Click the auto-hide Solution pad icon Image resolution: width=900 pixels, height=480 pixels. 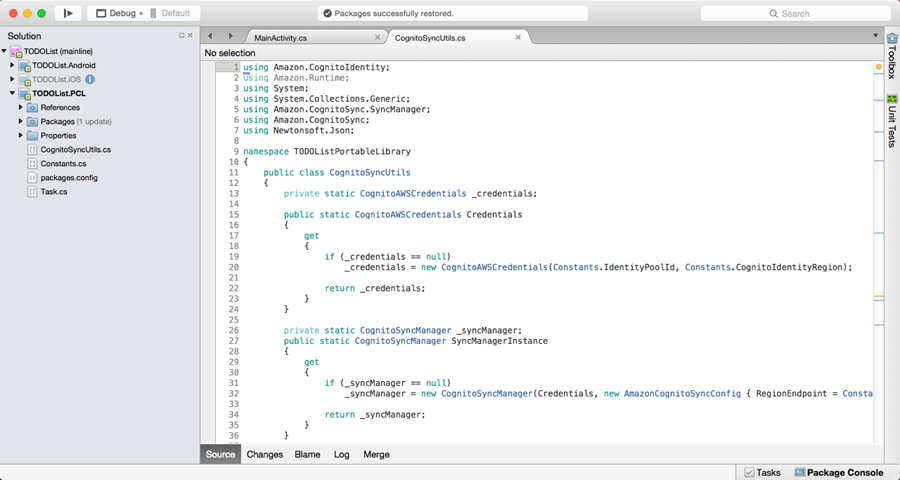point(181,36)
